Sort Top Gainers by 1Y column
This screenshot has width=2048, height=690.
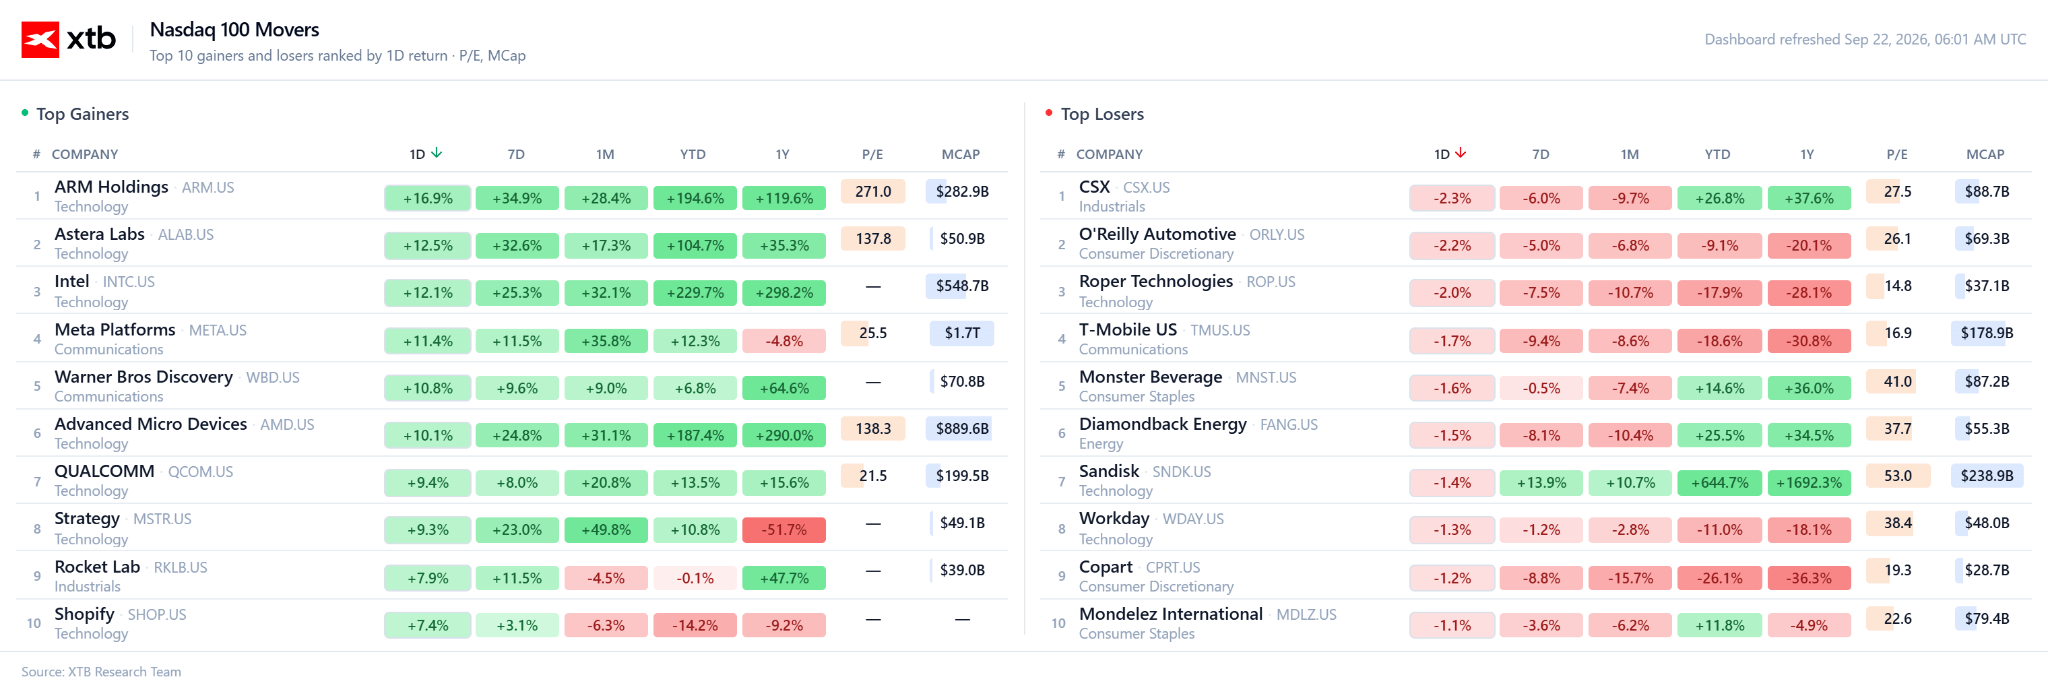(783, 154)
